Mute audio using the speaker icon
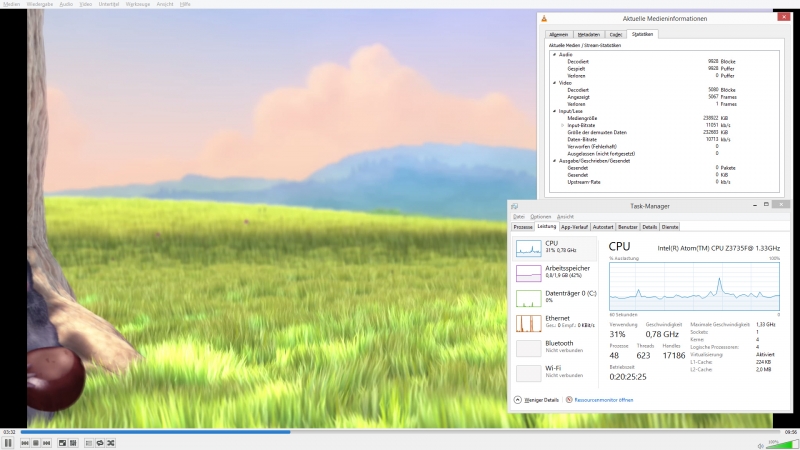 760,445
